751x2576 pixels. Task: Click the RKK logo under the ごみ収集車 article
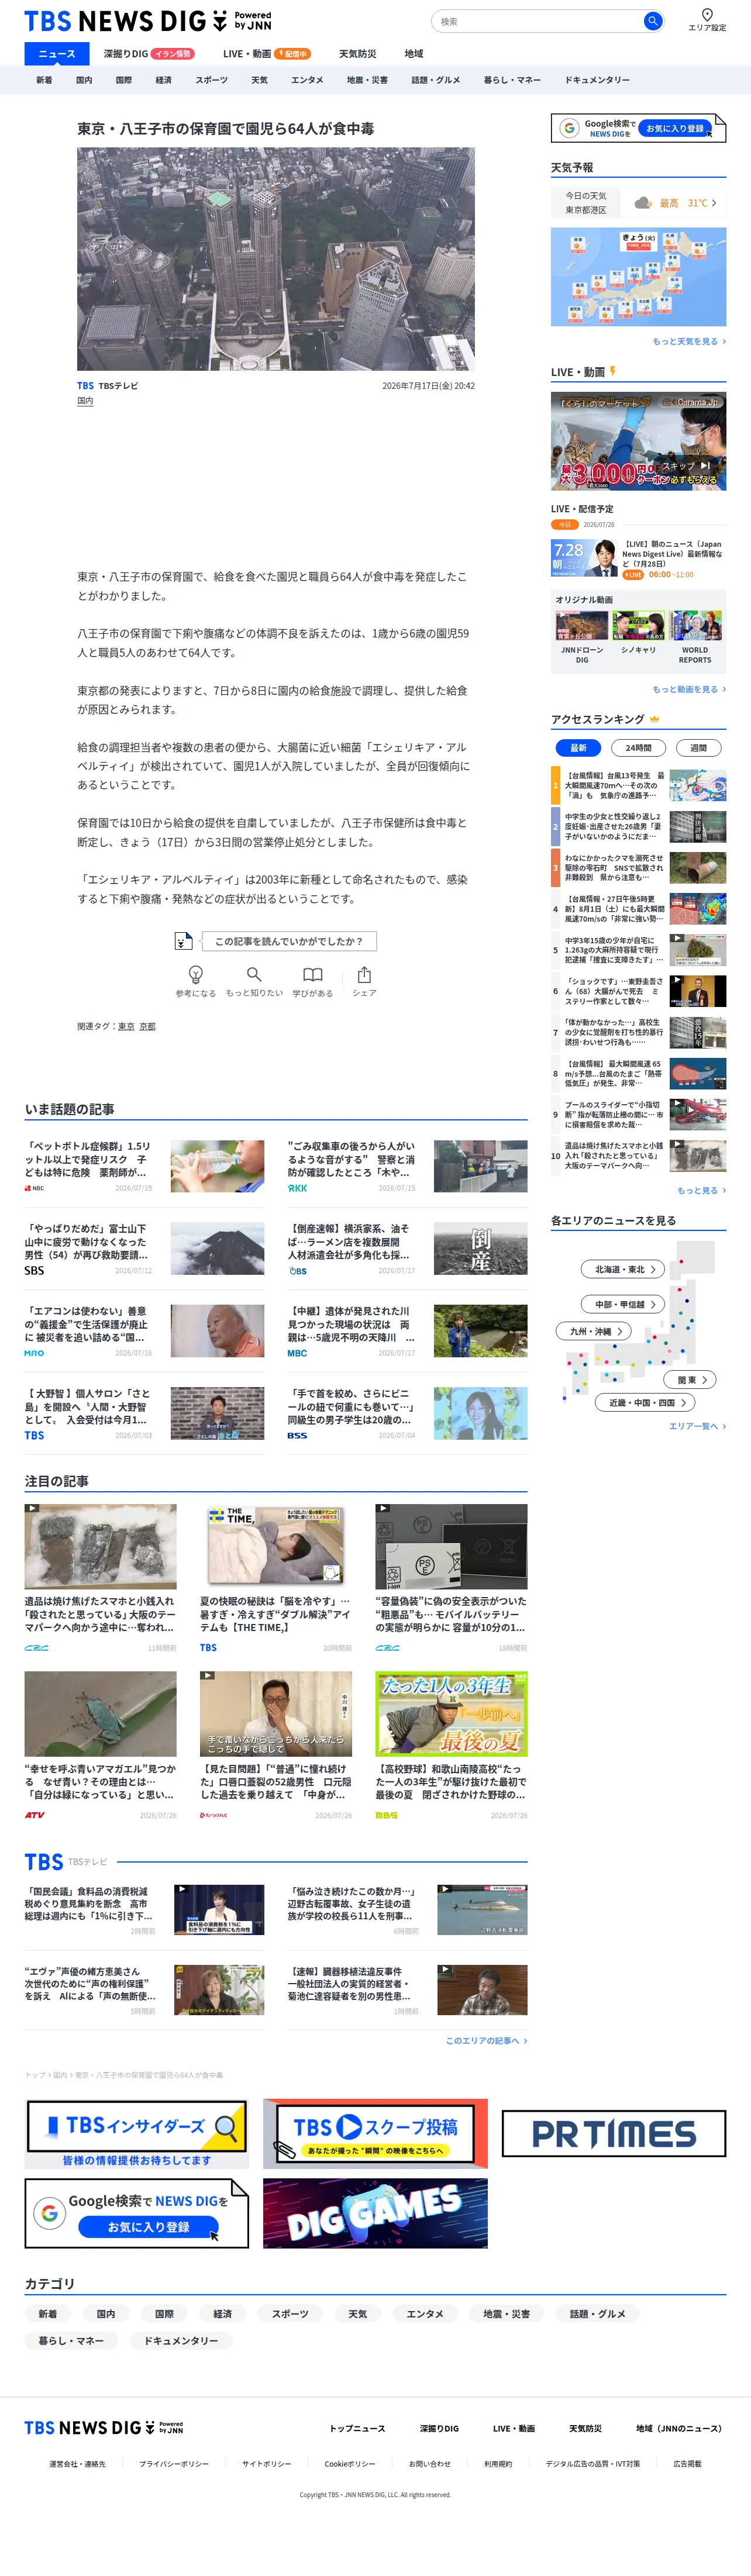(x=297, y=1188)
